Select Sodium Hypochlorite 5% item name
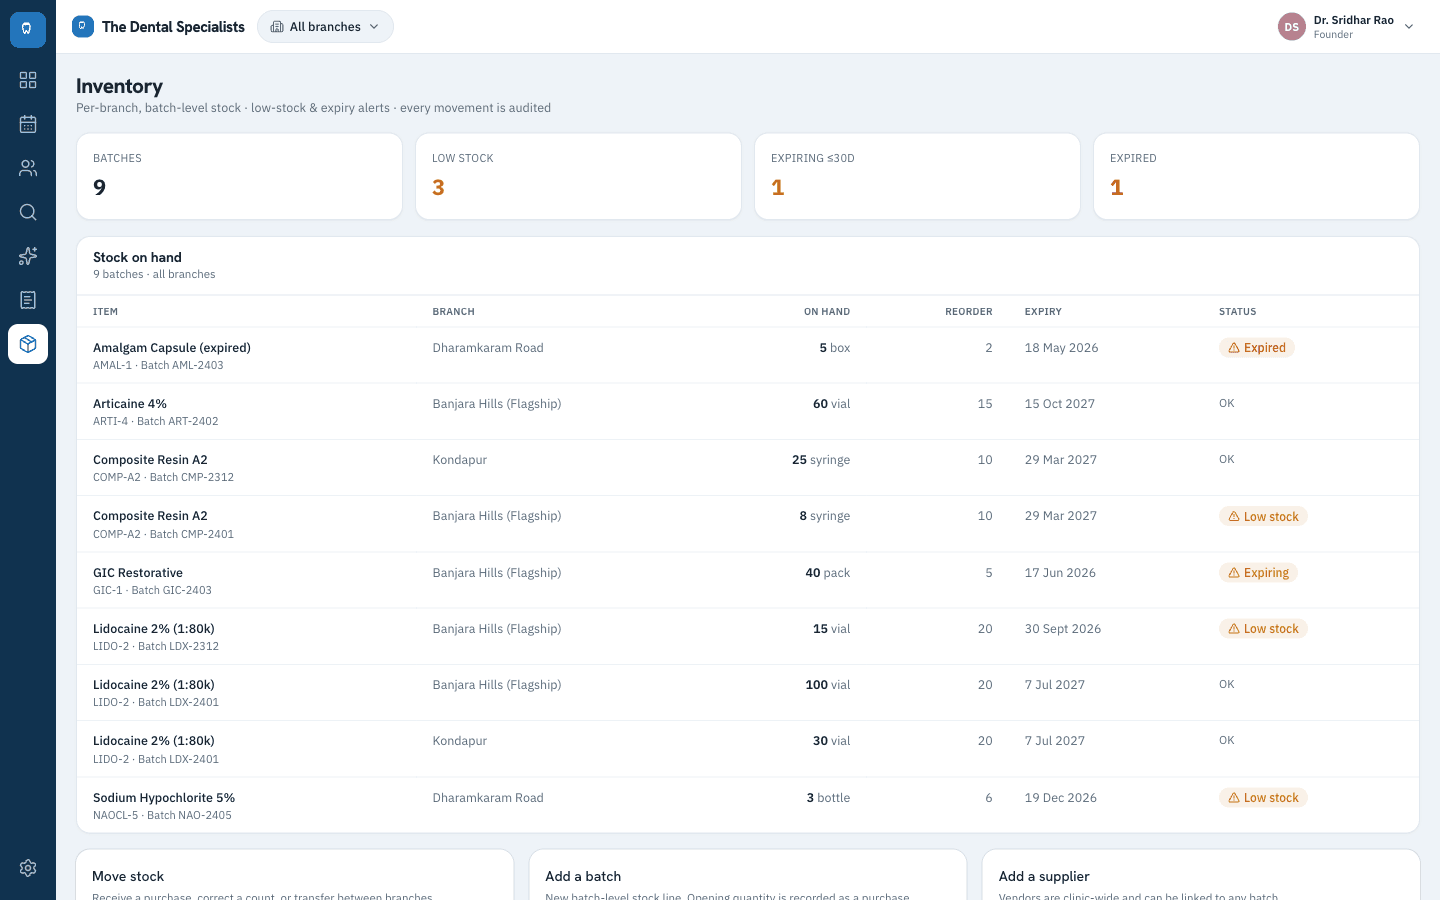Viewport: 1440px width, 900px height. 164,798
